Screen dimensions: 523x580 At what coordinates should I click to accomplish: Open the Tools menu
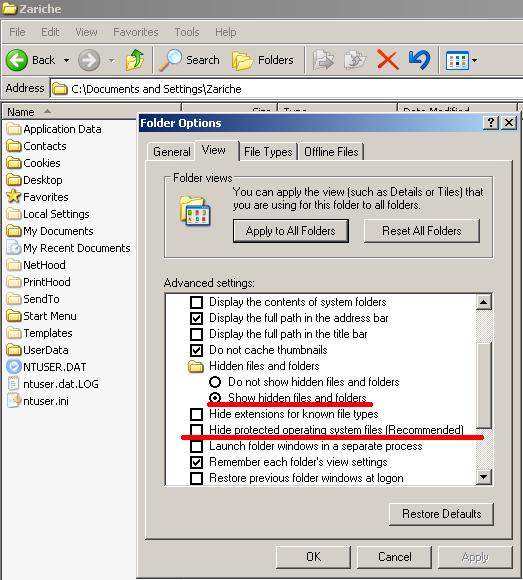coord(187,32)
